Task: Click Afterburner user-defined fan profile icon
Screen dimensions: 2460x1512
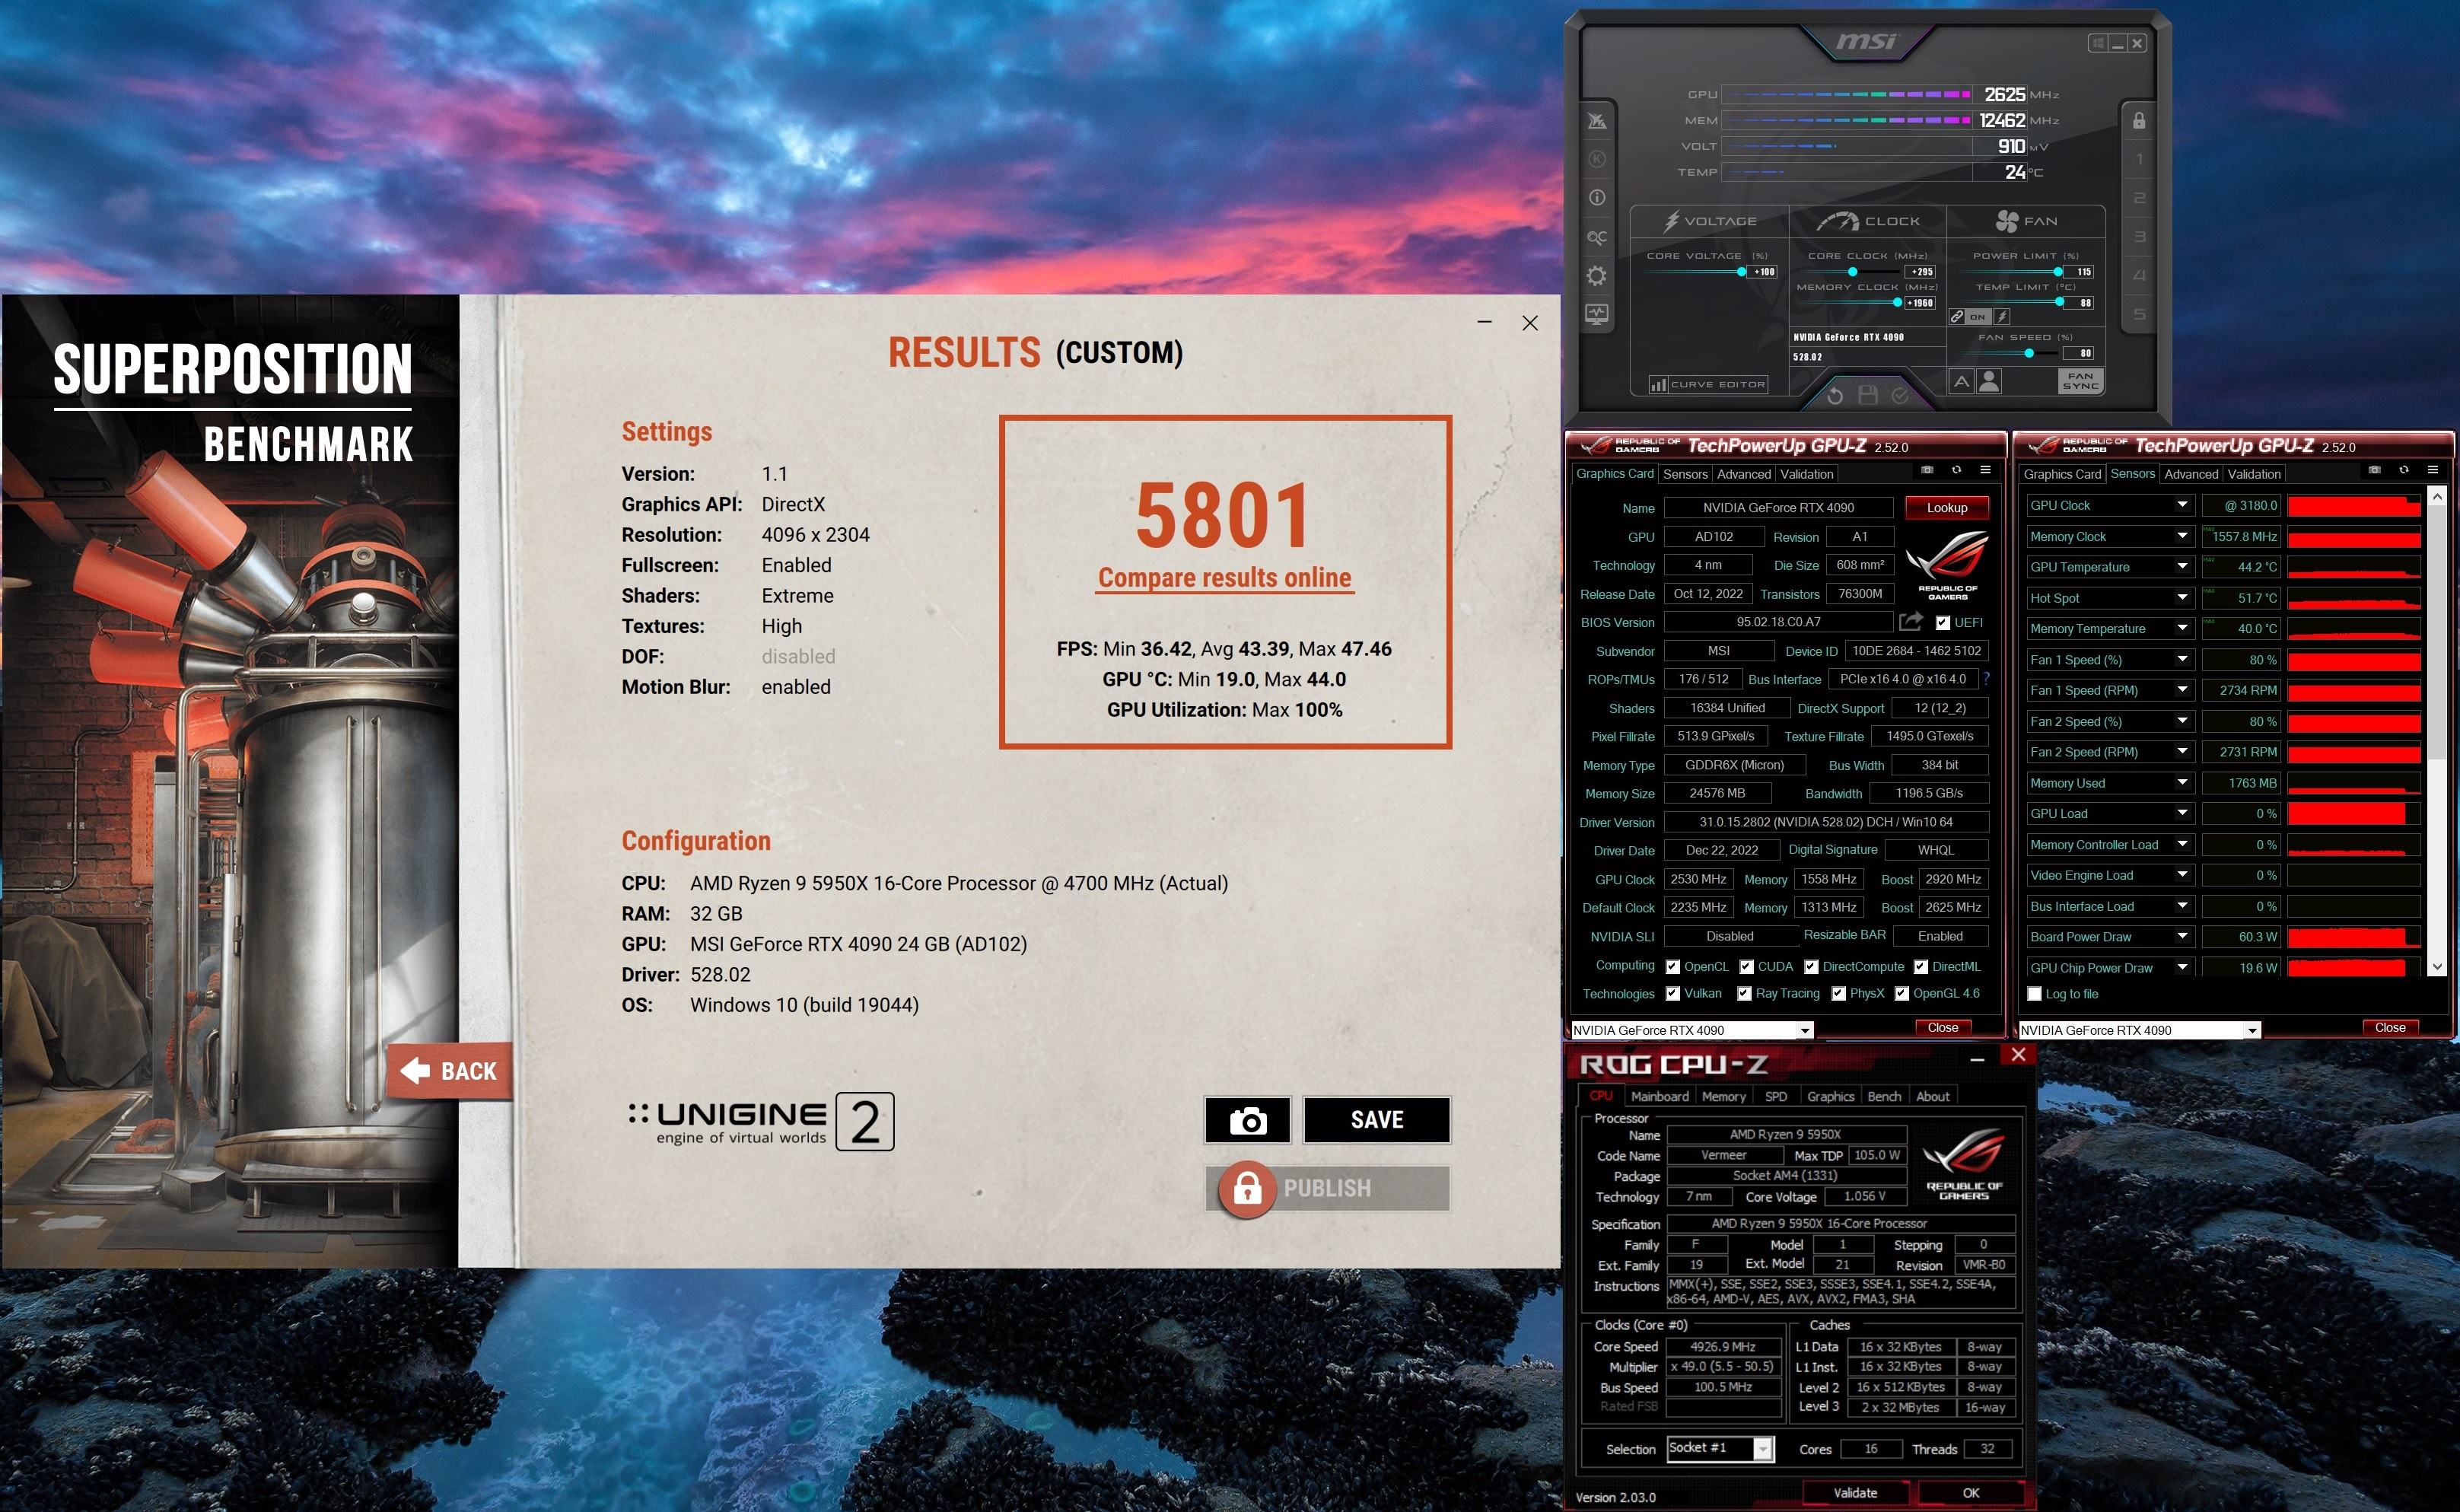Action: 1989,381
